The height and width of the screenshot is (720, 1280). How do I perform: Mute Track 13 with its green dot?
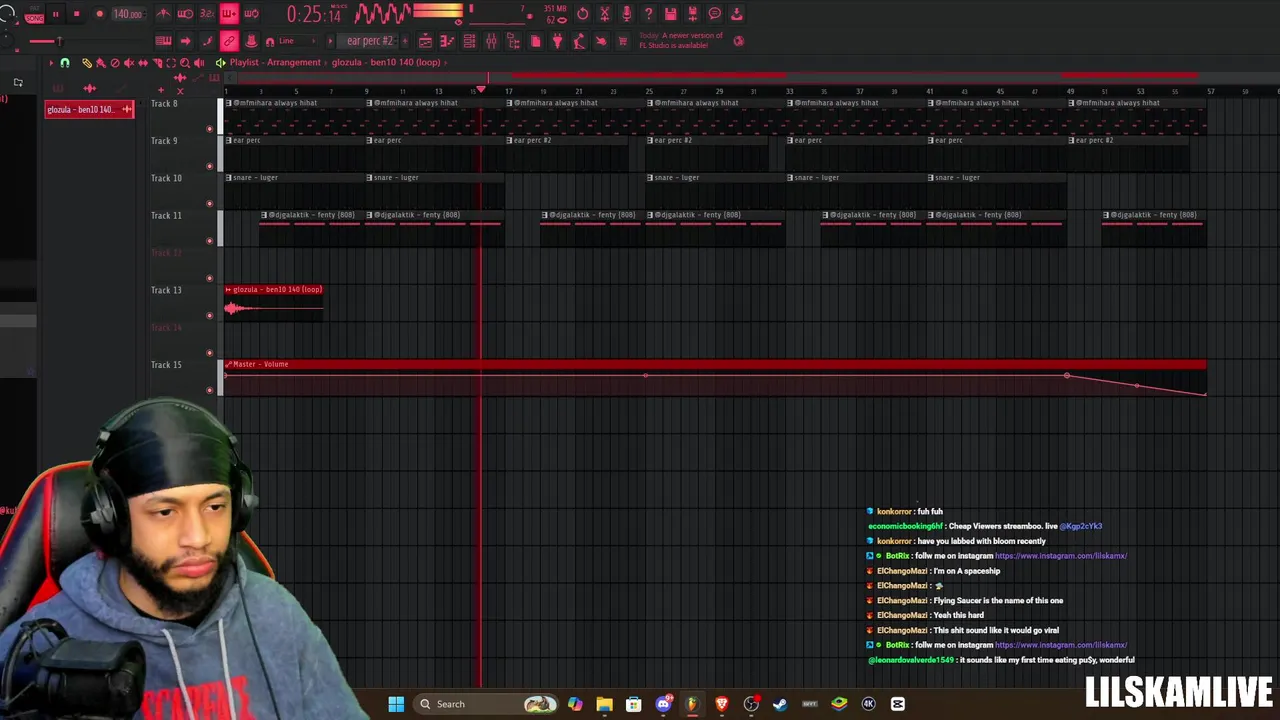click(x=209, y=315)
